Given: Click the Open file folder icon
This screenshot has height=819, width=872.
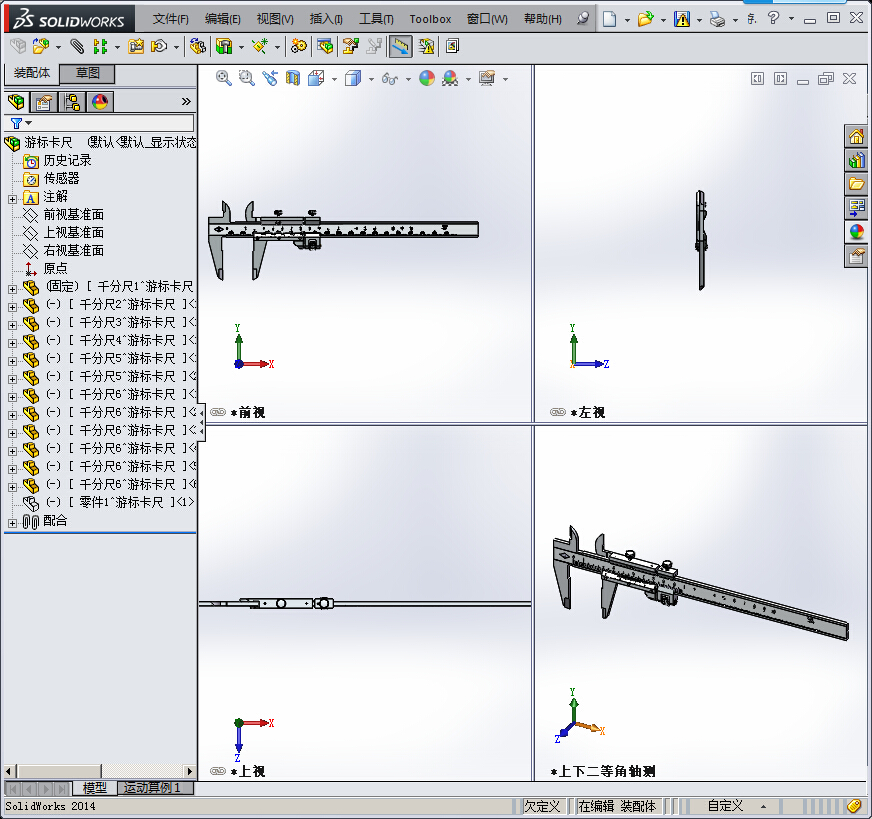Looking at the screenshot, I should coord(645,19).
